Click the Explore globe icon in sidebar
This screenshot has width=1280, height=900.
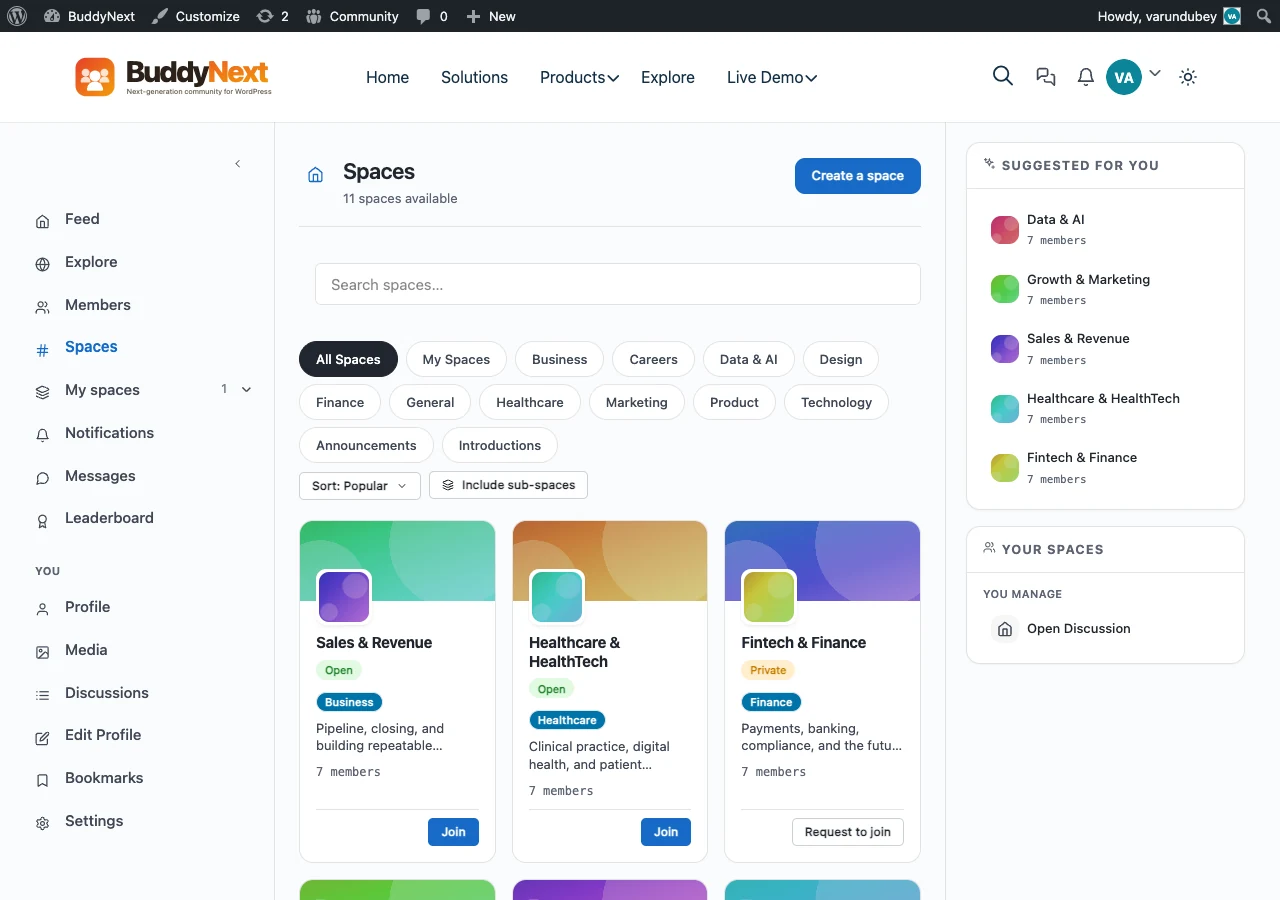point(42,265)
